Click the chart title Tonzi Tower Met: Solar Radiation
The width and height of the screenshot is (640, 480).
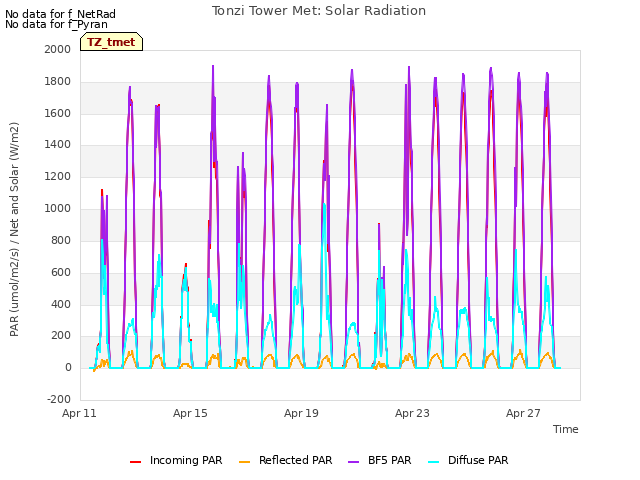pos(319,11)
